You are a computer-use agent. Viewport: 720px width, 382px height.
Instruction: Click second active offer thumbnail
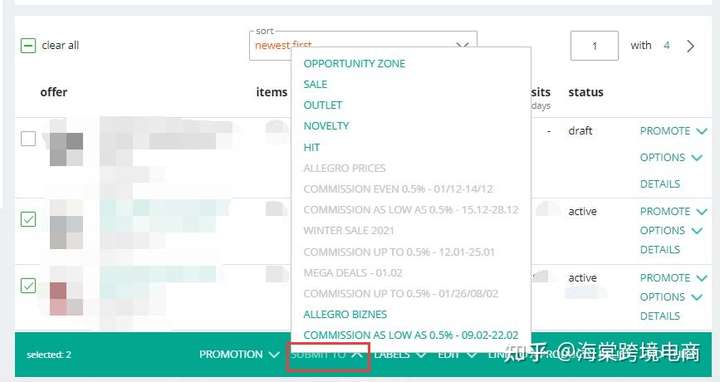66,298
